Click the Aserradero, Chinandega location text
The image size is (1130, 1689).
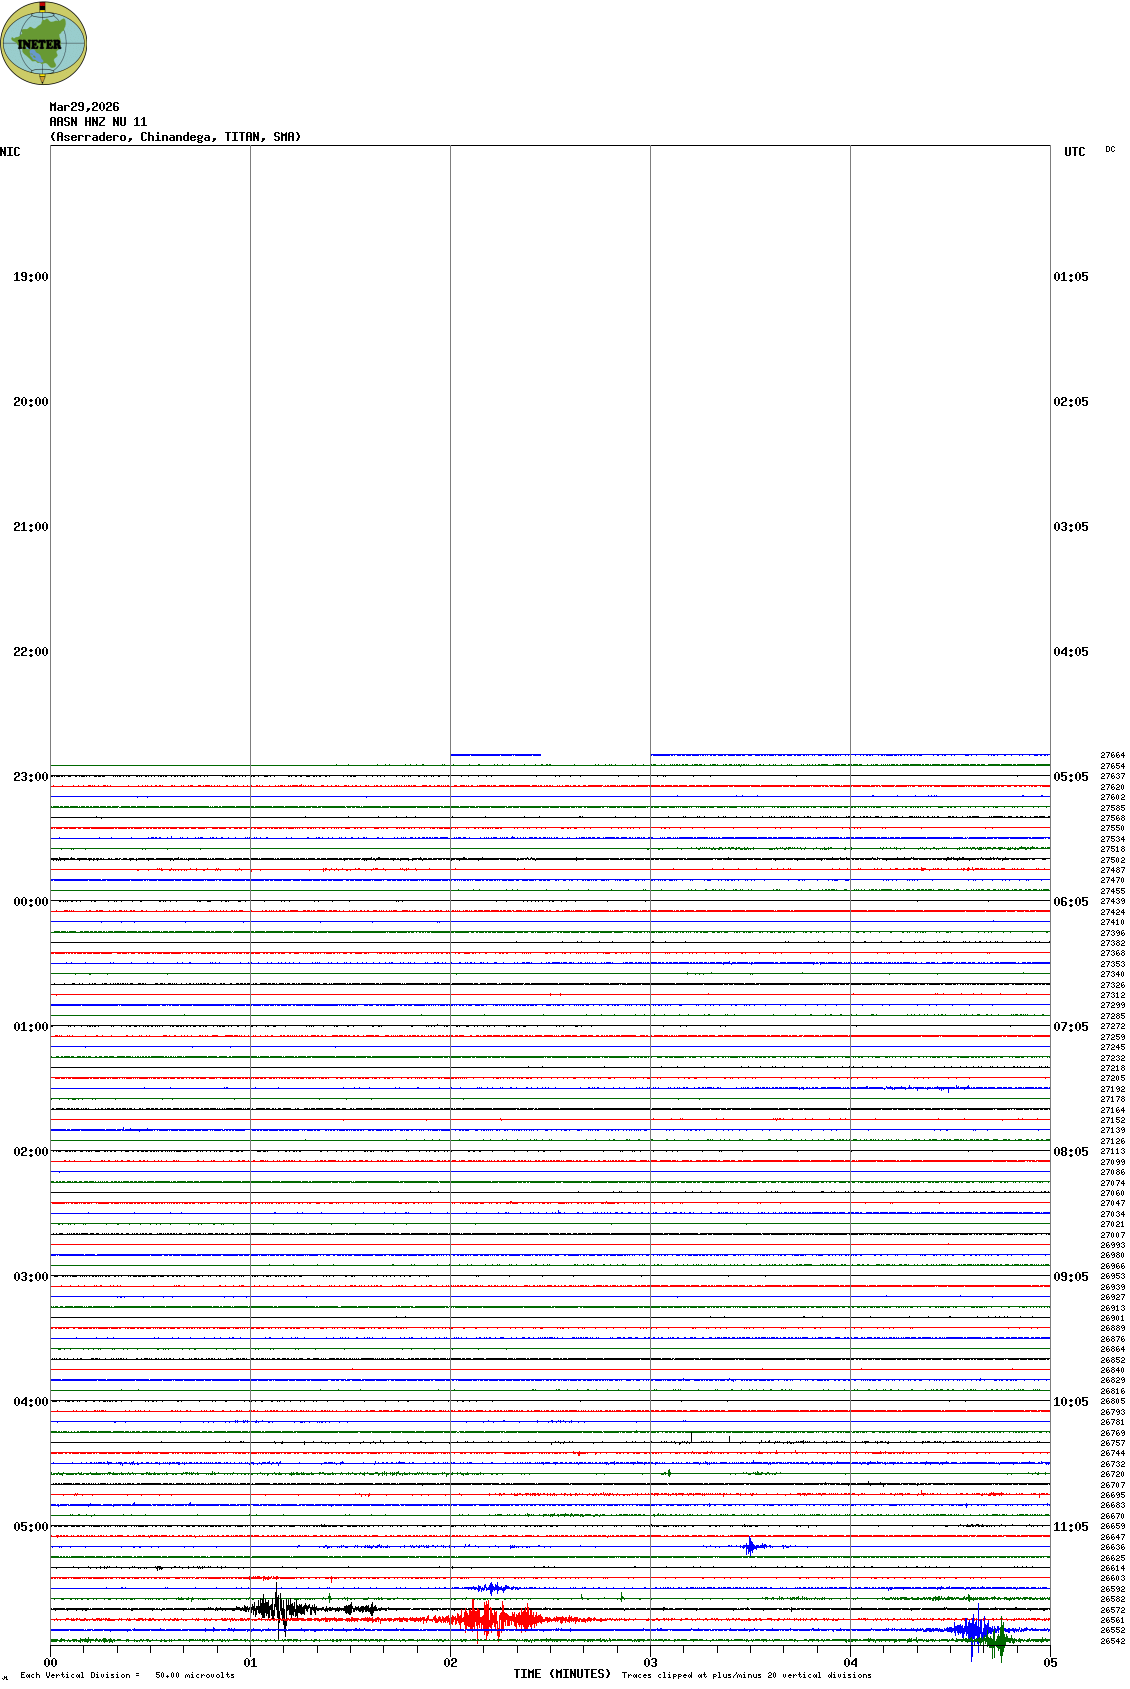click(x=175, y=137)
